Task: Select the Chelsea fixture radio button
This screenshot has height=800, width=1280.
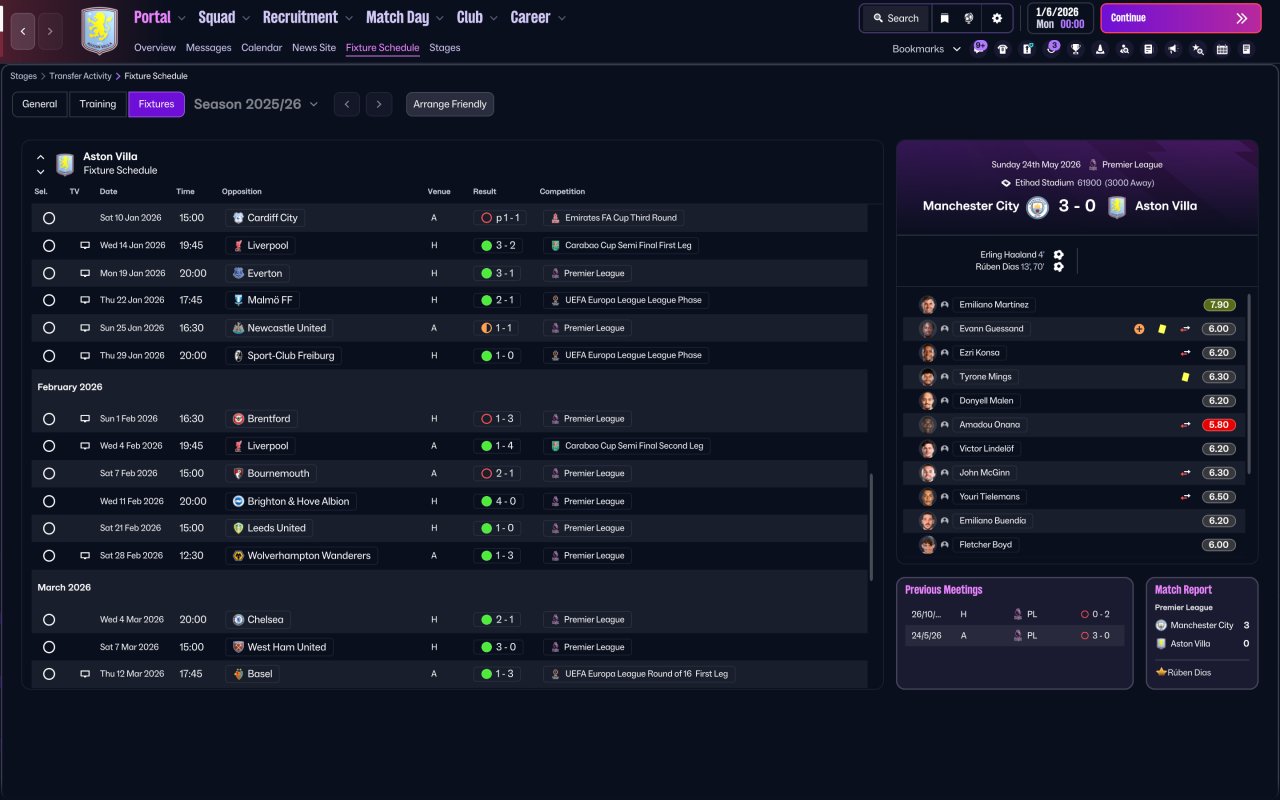Action: [49, 620]
